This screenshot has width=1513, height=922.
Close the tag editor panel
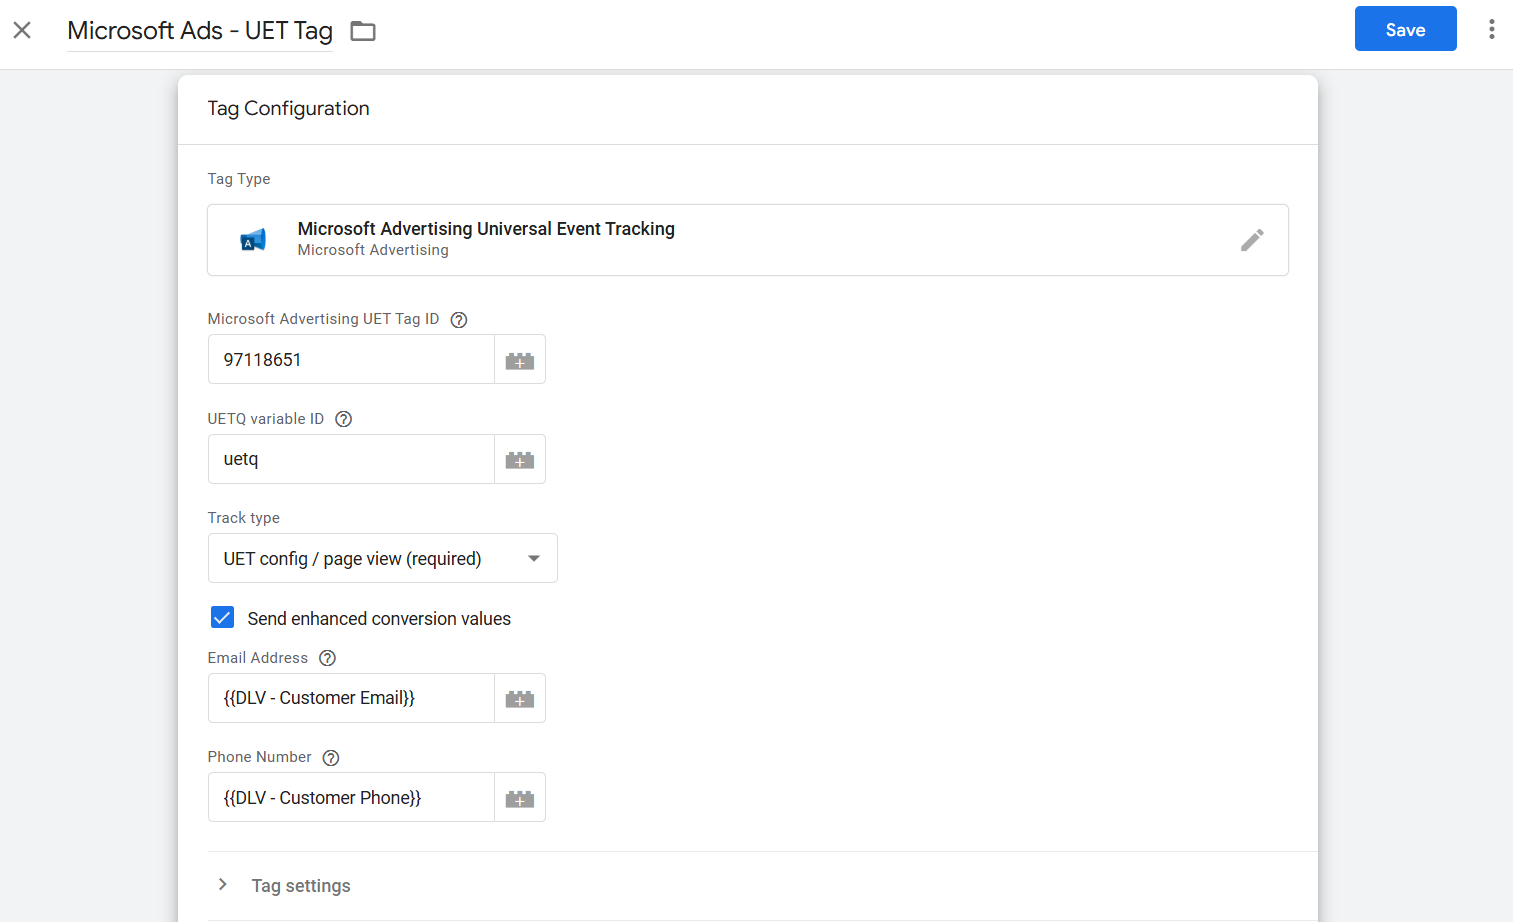click(x=22, y=30)
